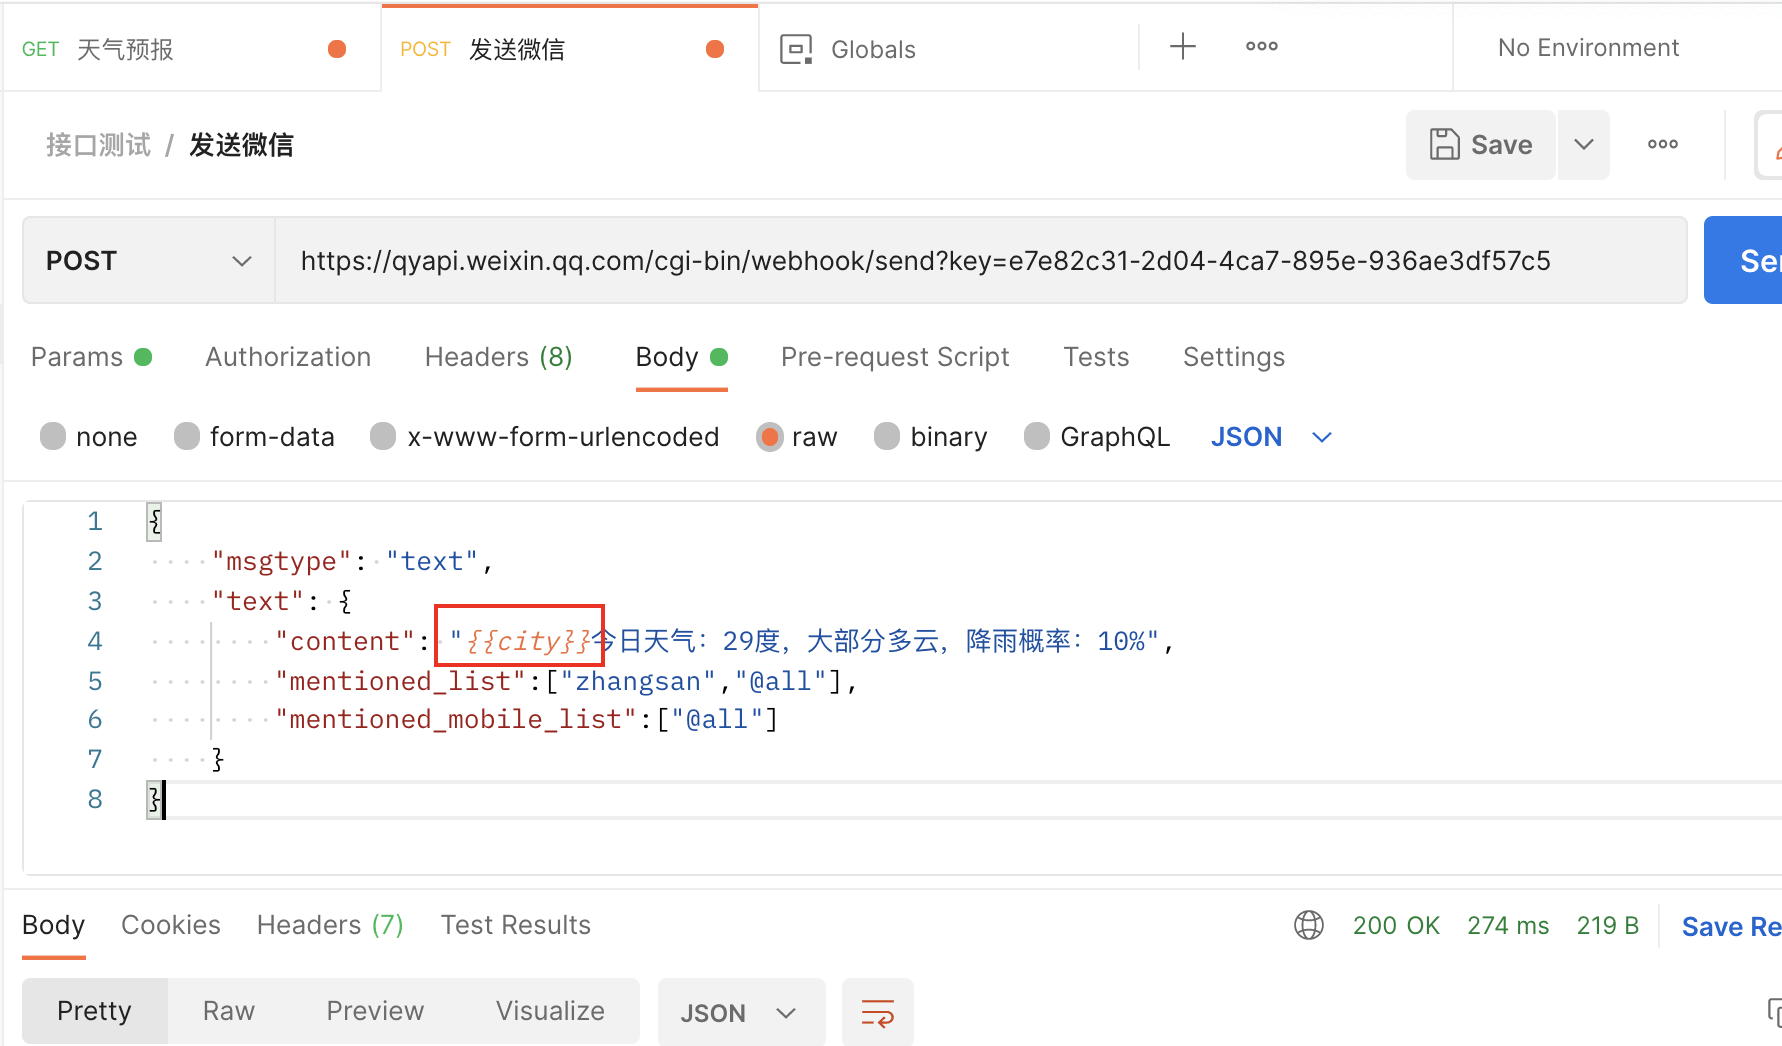Open the Globals tab
The width and height of the screenshot is (1782, 1046).
[873, 49]
